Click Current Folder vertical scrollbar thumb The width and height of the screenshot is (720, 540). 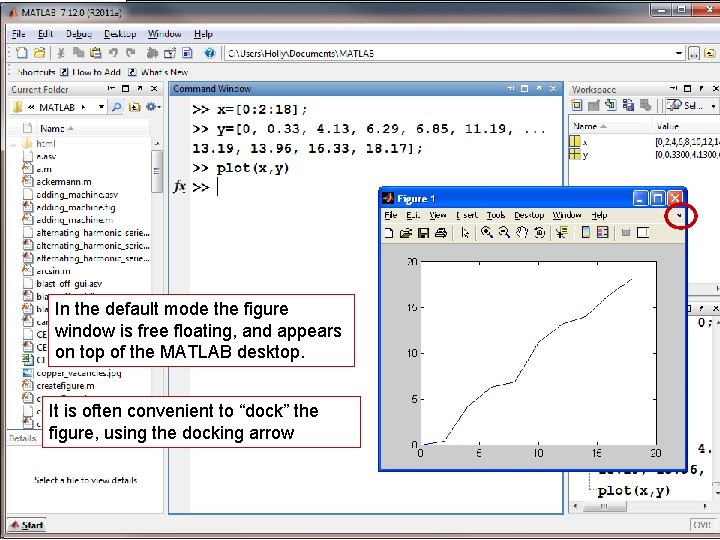(156, 171)
